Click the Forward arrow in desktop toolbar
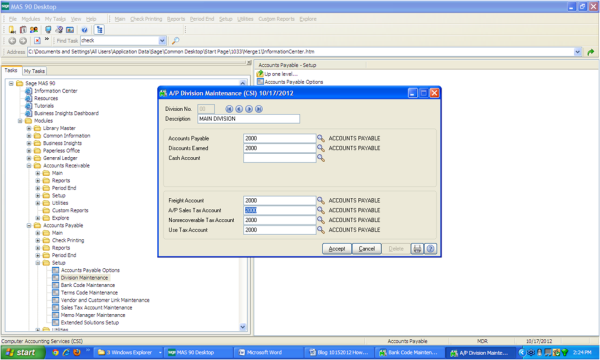The image size is (600, 360). [x=23, y=41]
